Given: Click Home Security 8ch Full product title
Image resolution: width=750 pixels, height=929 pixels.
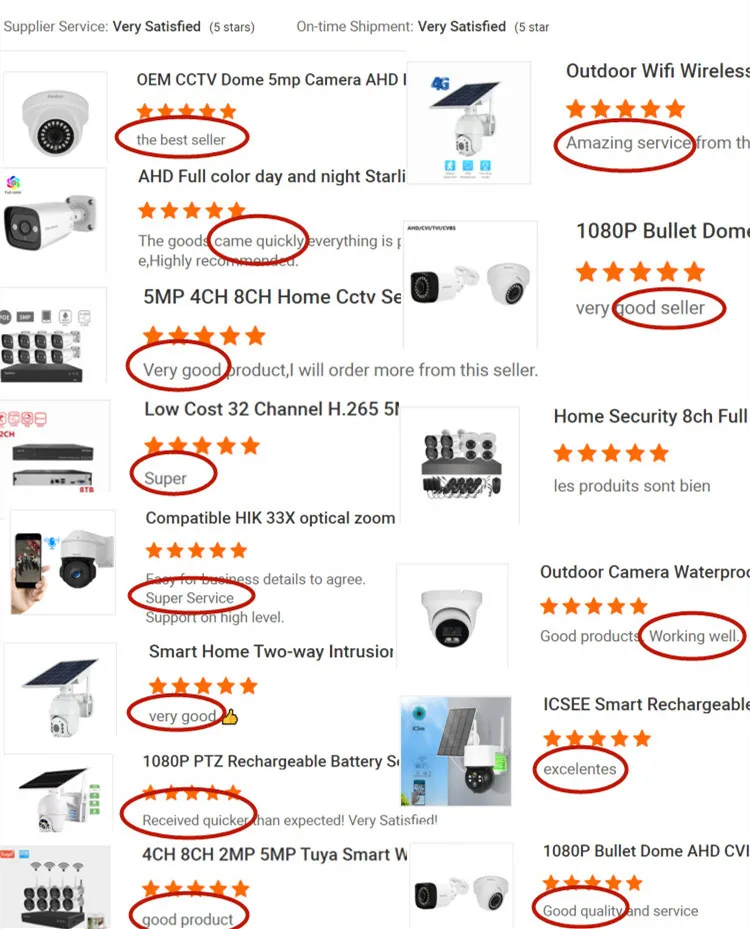Looking at the screenshot, I should (x=650, y=417).
